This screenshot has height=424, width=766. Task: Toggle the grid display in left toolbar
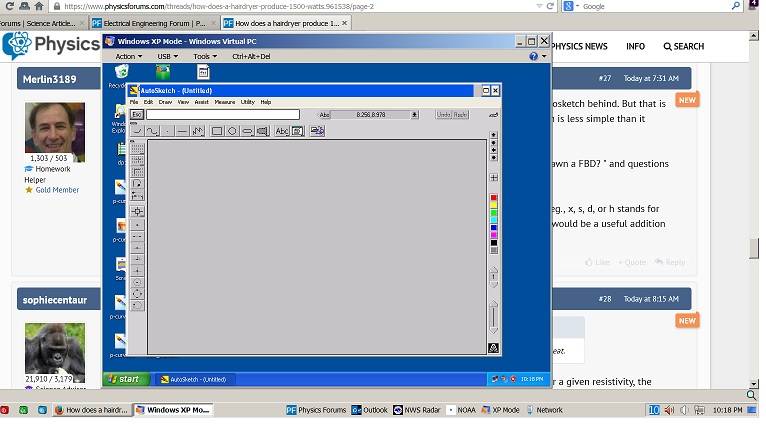point(137,148)
